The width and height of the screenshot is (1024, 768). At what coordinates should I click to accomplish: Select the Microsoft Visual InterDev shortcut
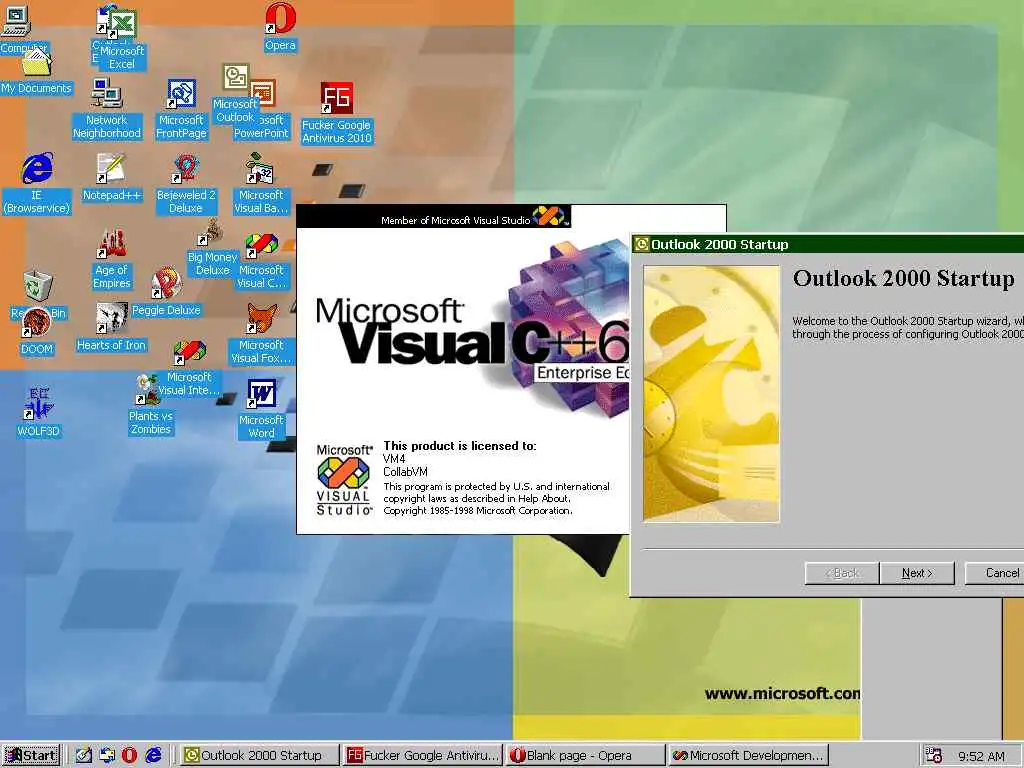(x=189, y=369)
